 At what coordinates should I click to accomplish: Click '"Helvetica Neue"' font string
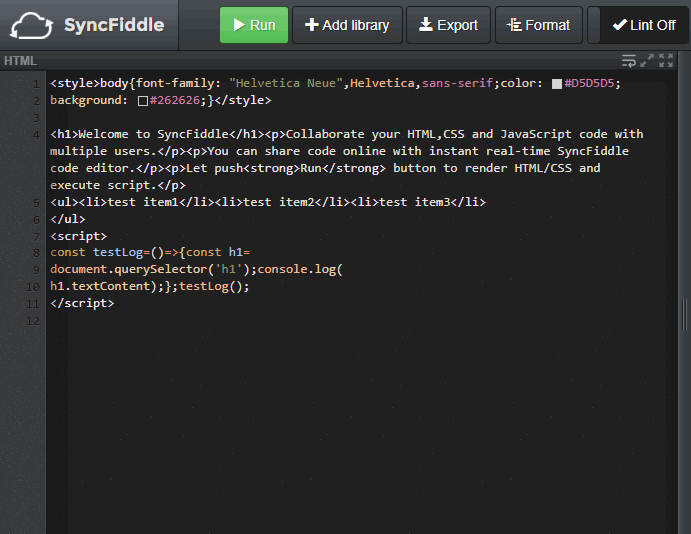(286, 83)
